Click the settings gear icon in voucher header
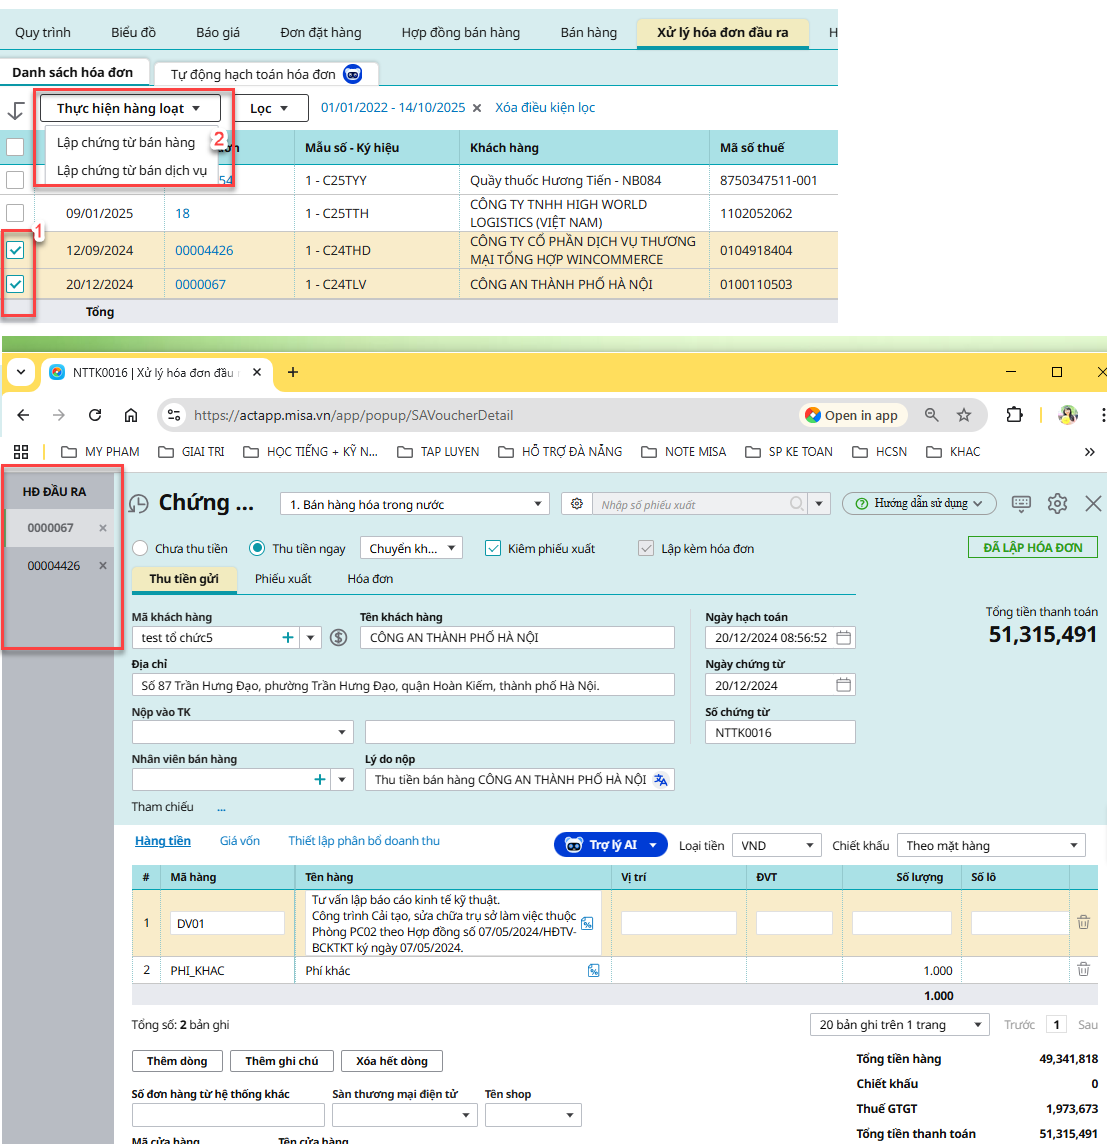 tap(1057, 504)
